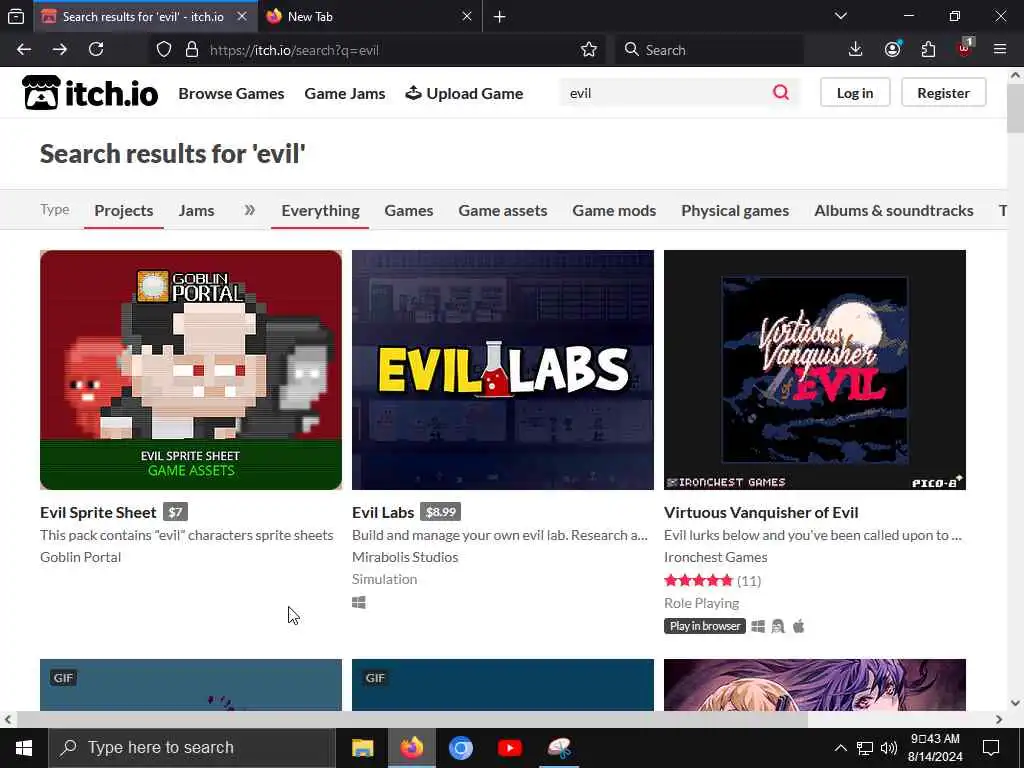The width and height of the screenshot is (1024, 768).
Task: Click the magnifier search icon on itch.io
Action: tap(781, 93)
